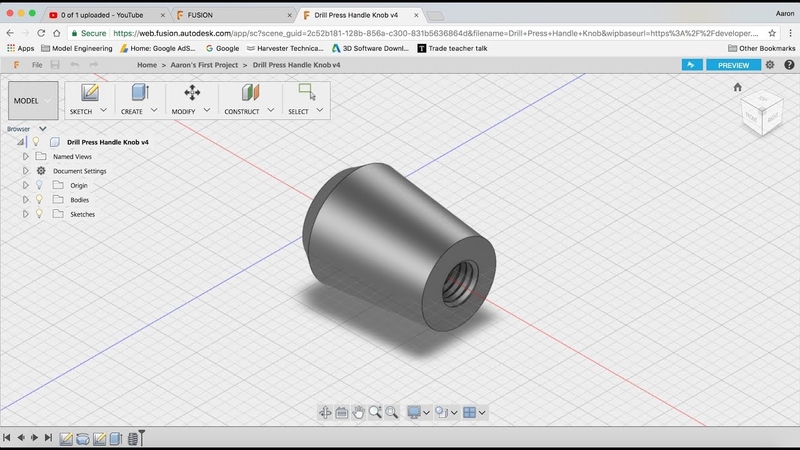Expand the Named Views node

(26, 157)
